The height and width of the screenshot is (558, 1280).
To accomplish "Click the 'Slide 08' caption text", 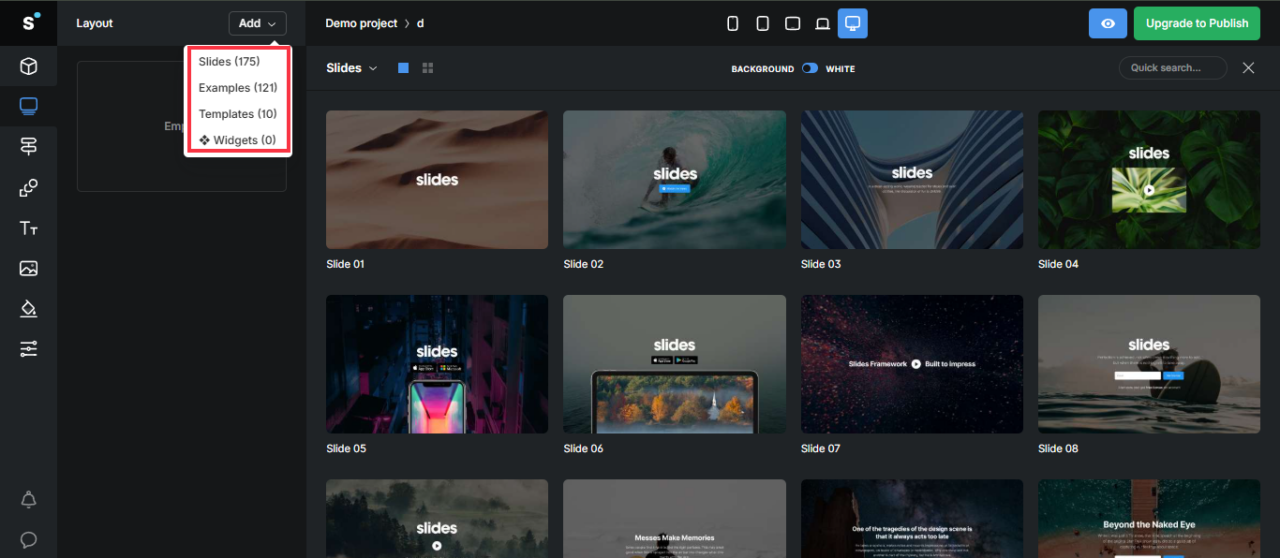I will (x=1058, y=449).
